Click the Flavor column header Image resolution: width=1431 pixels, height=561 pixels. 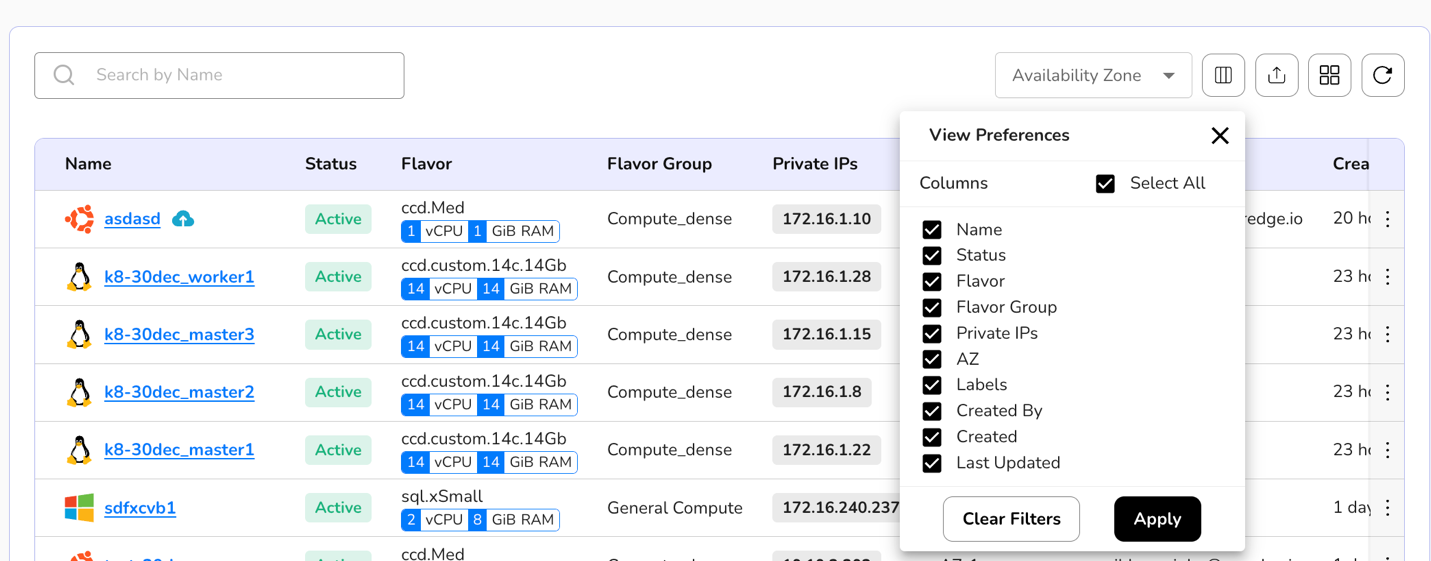(426, 164)
